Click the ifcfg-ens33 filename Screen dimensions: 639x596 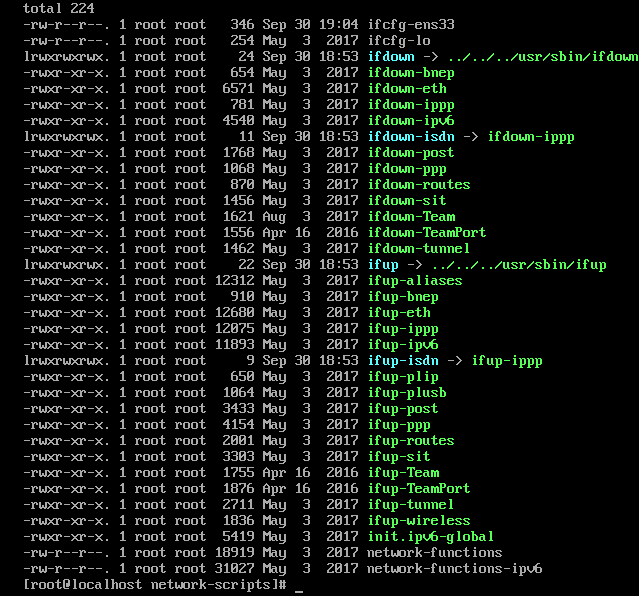click(x=411, y=25)
